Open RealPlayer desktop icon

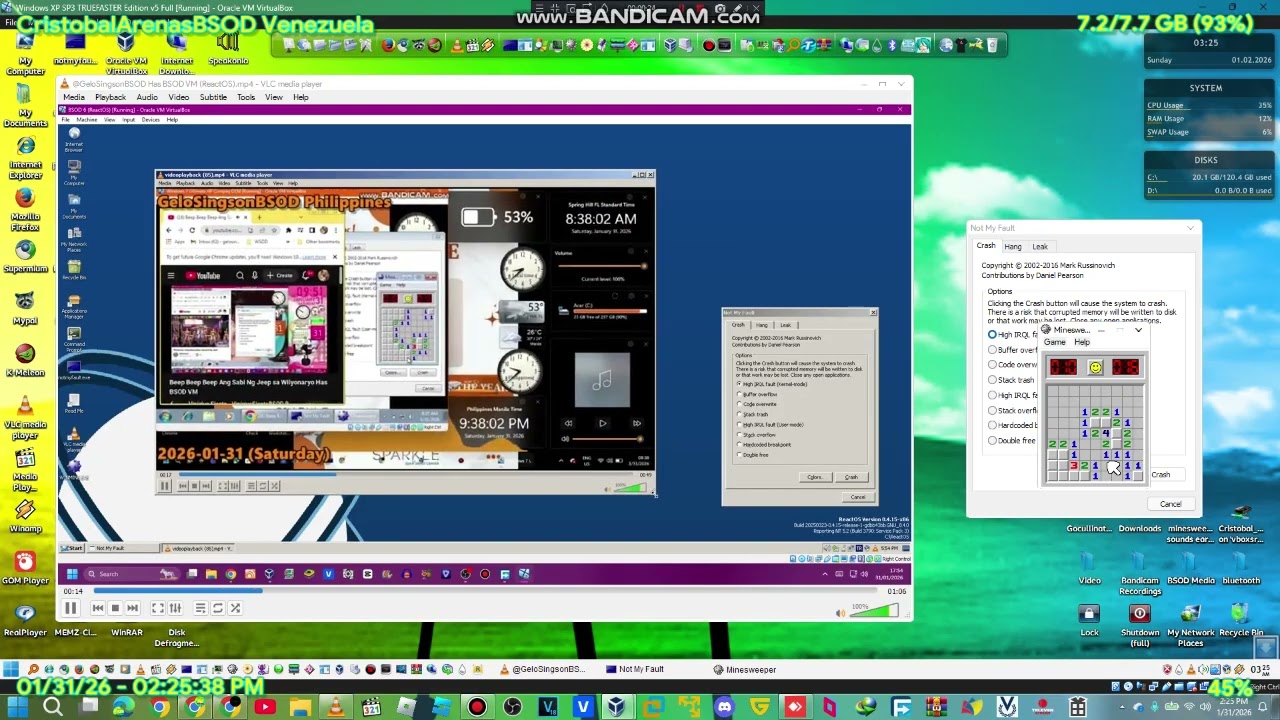click(x=25, y=621)
